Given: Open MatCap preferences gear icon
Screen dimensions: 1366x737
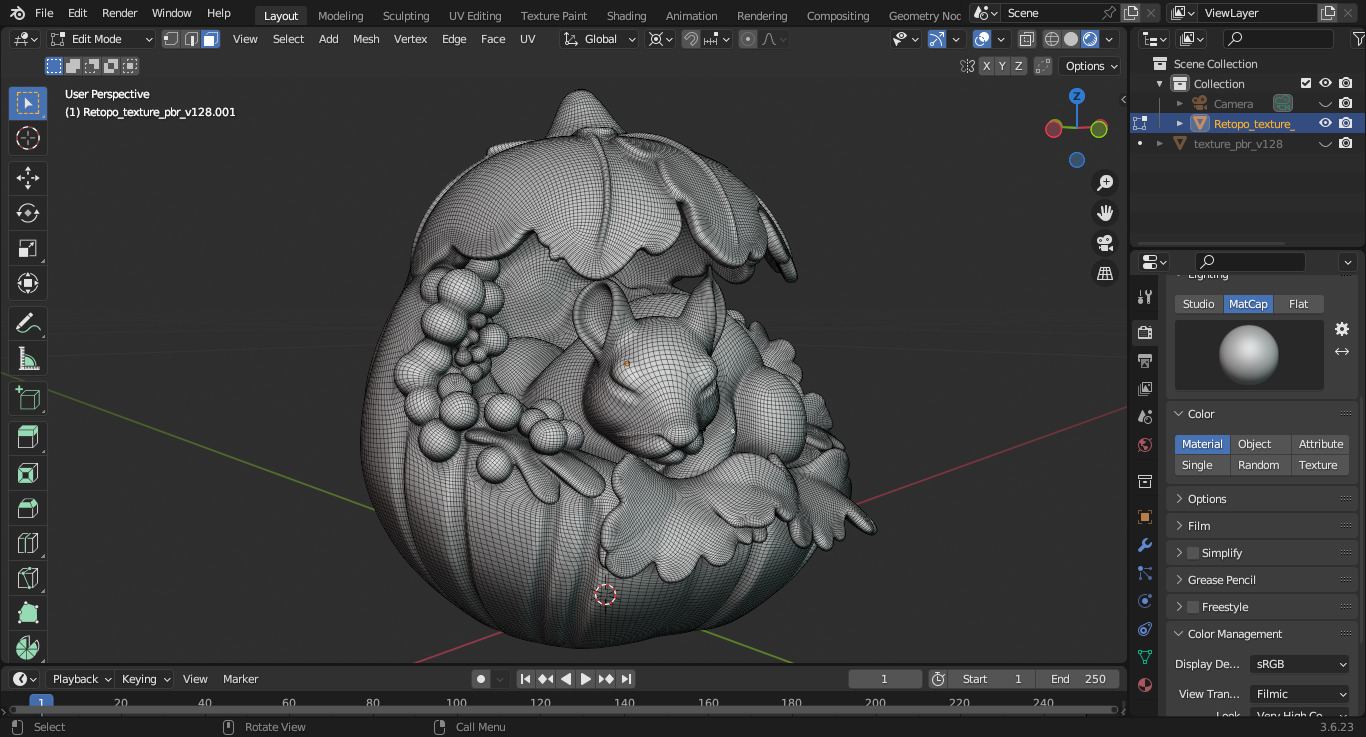Looking at the screenshot, I should (x=1342, y=329).
